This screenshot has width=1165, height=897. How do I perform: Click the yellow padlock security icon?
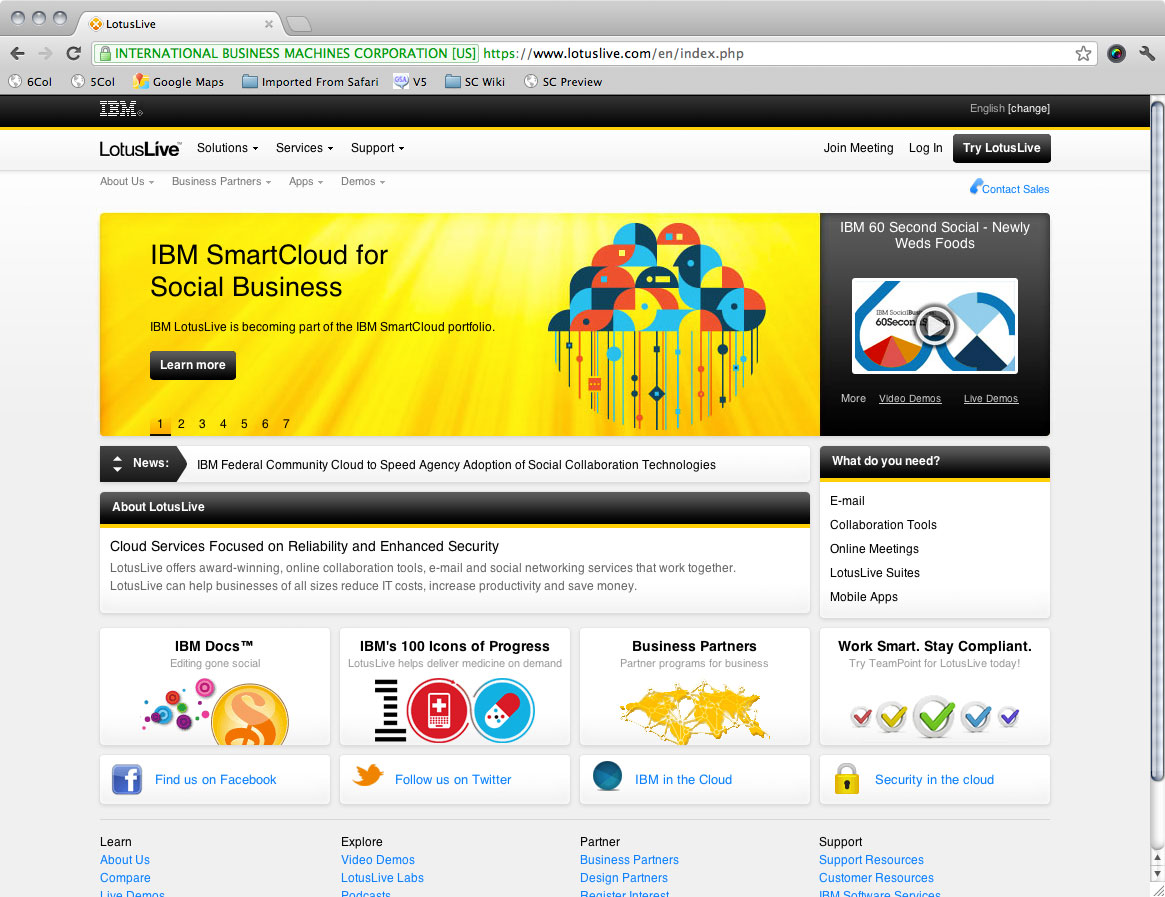tap(847, 779)
